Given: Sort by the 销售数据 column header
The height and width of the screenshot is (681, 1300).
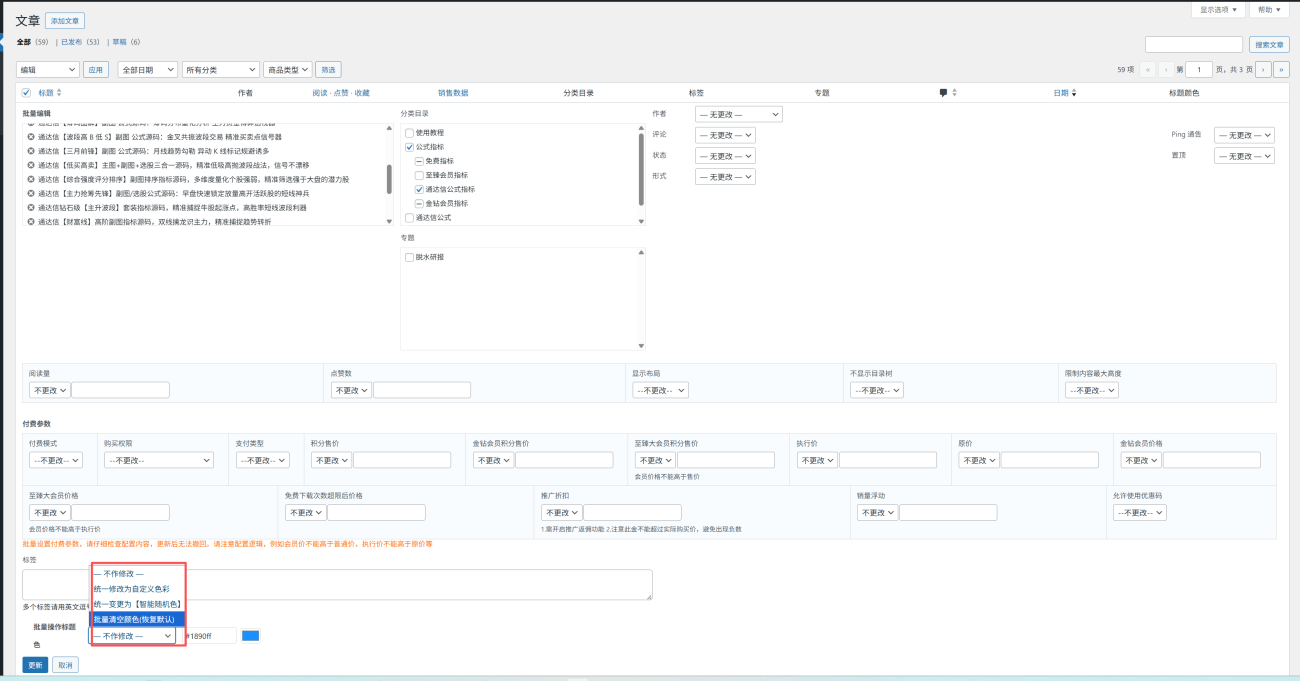Looking at the screenshot, I should [x=453, y=92].
